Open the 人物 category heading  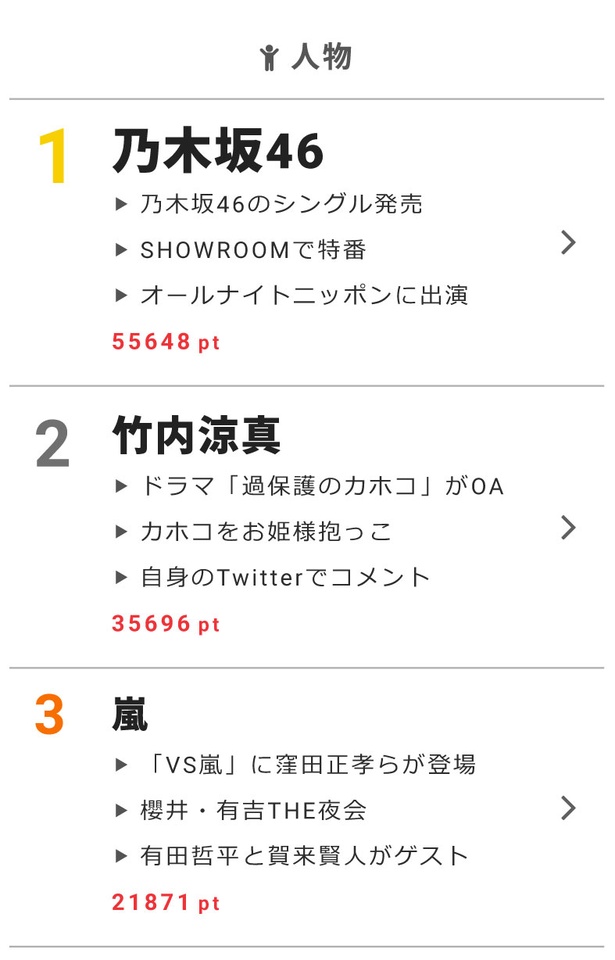tap(322, 58)
